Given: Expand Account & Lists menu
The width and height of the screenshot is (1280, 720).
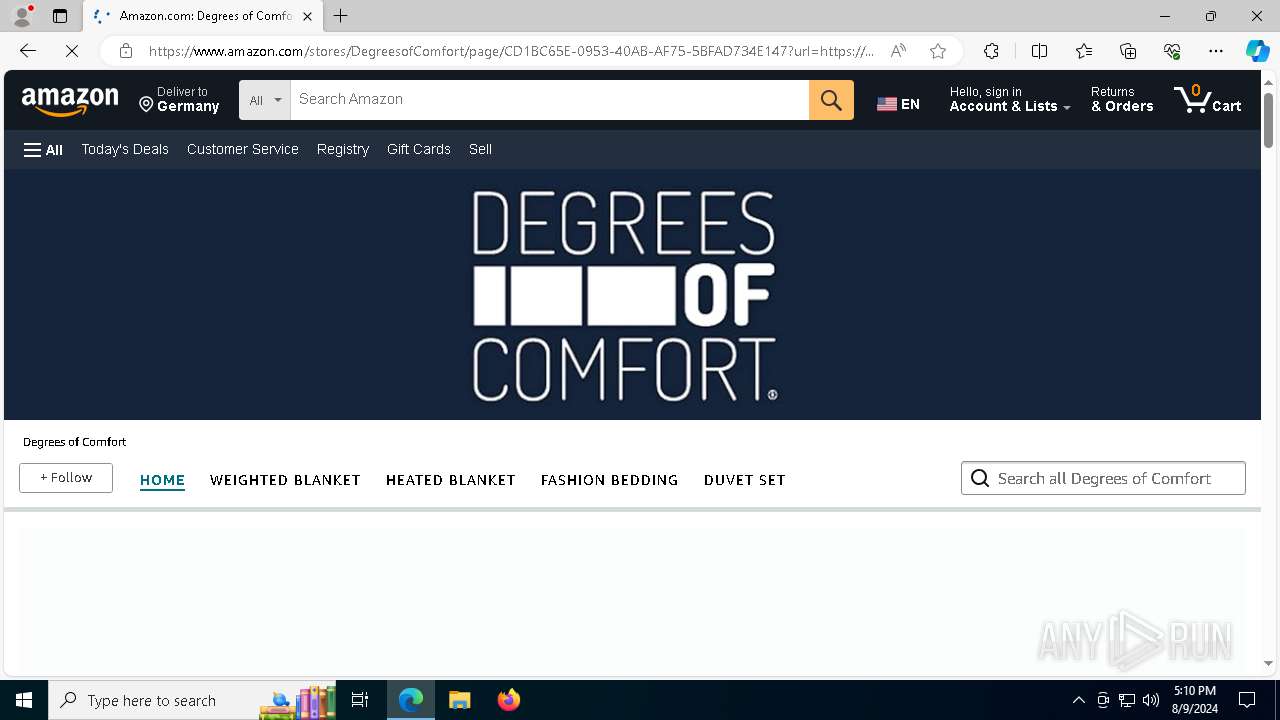Looking at the screenshot, I should [x=1009, y=99].
